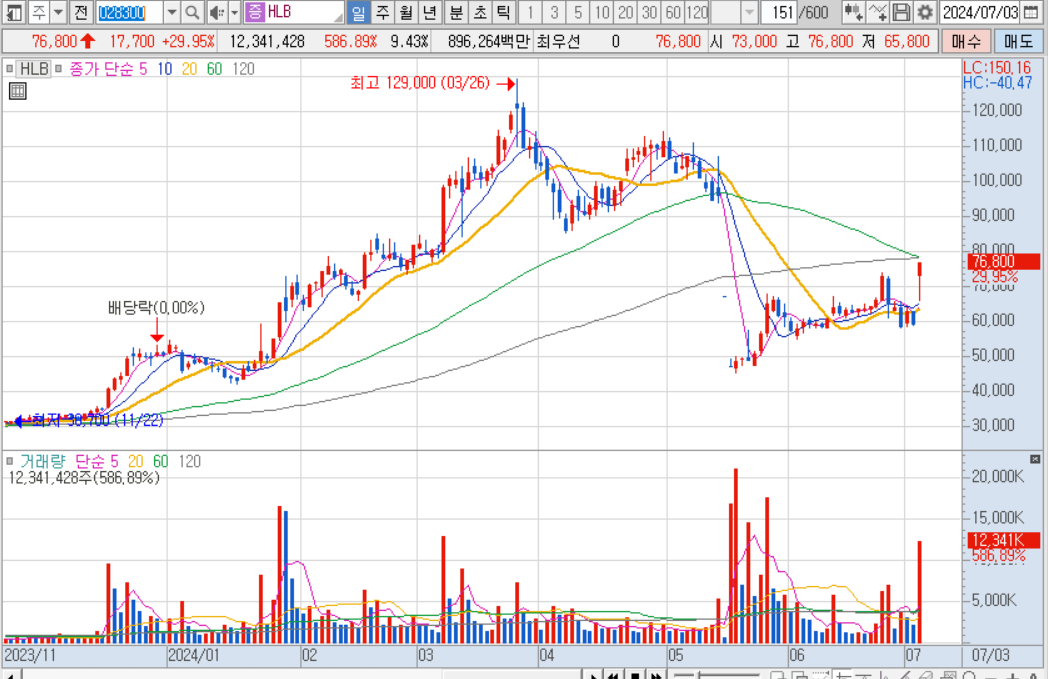1048x679 pixels.
Task: Click the 시 73,000 opening price
Action: pyautogui.click(x=743, y=41)
